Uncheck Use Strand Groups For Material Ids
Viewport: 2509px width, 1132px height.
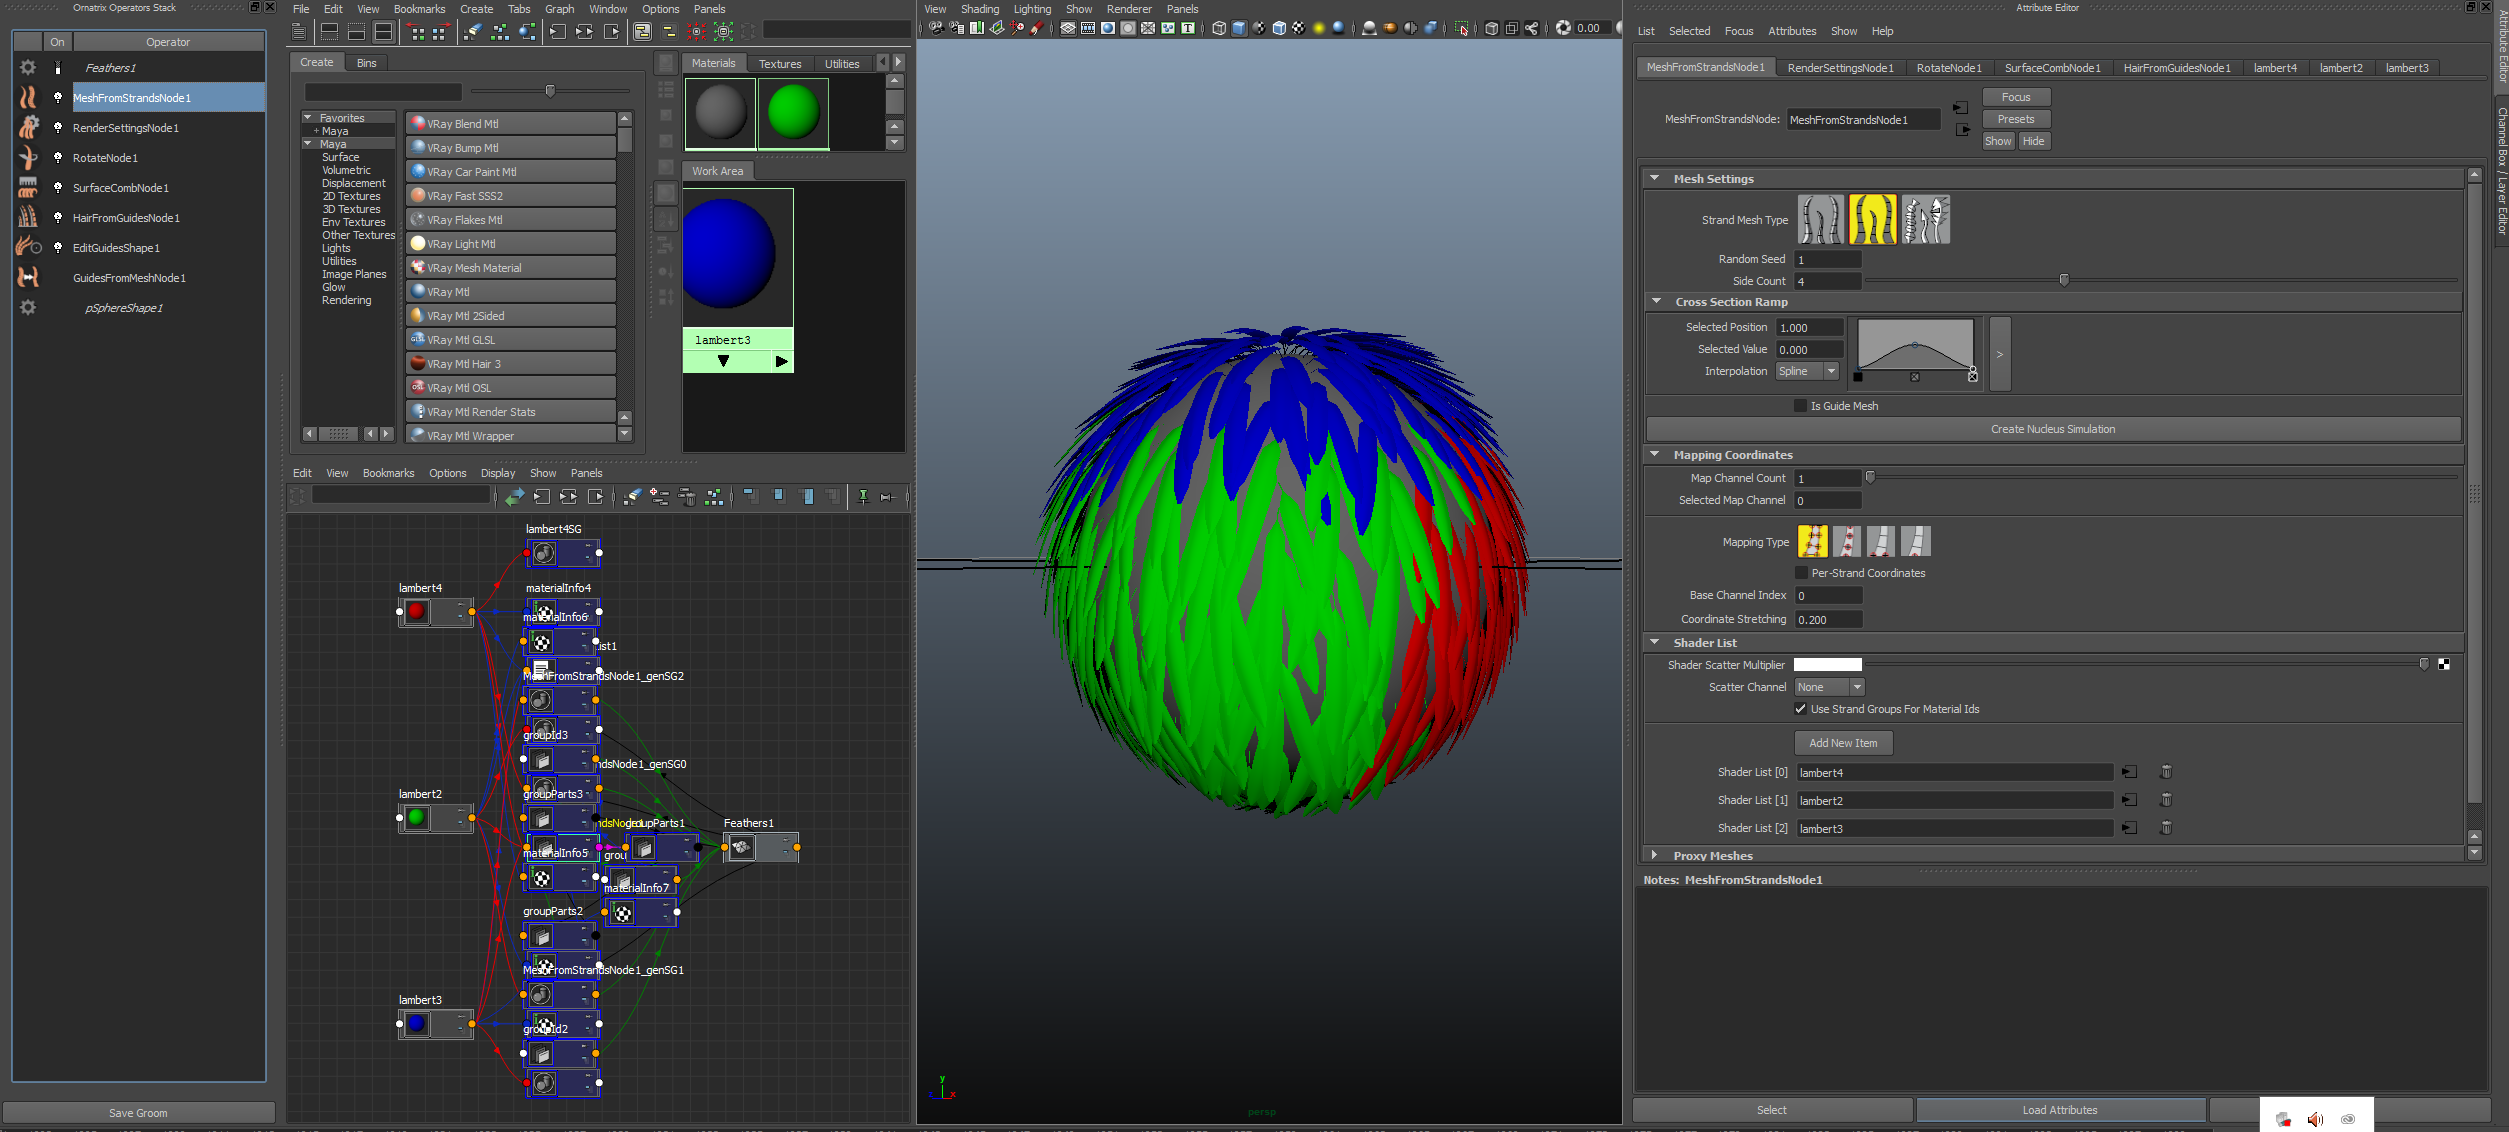1801,709
